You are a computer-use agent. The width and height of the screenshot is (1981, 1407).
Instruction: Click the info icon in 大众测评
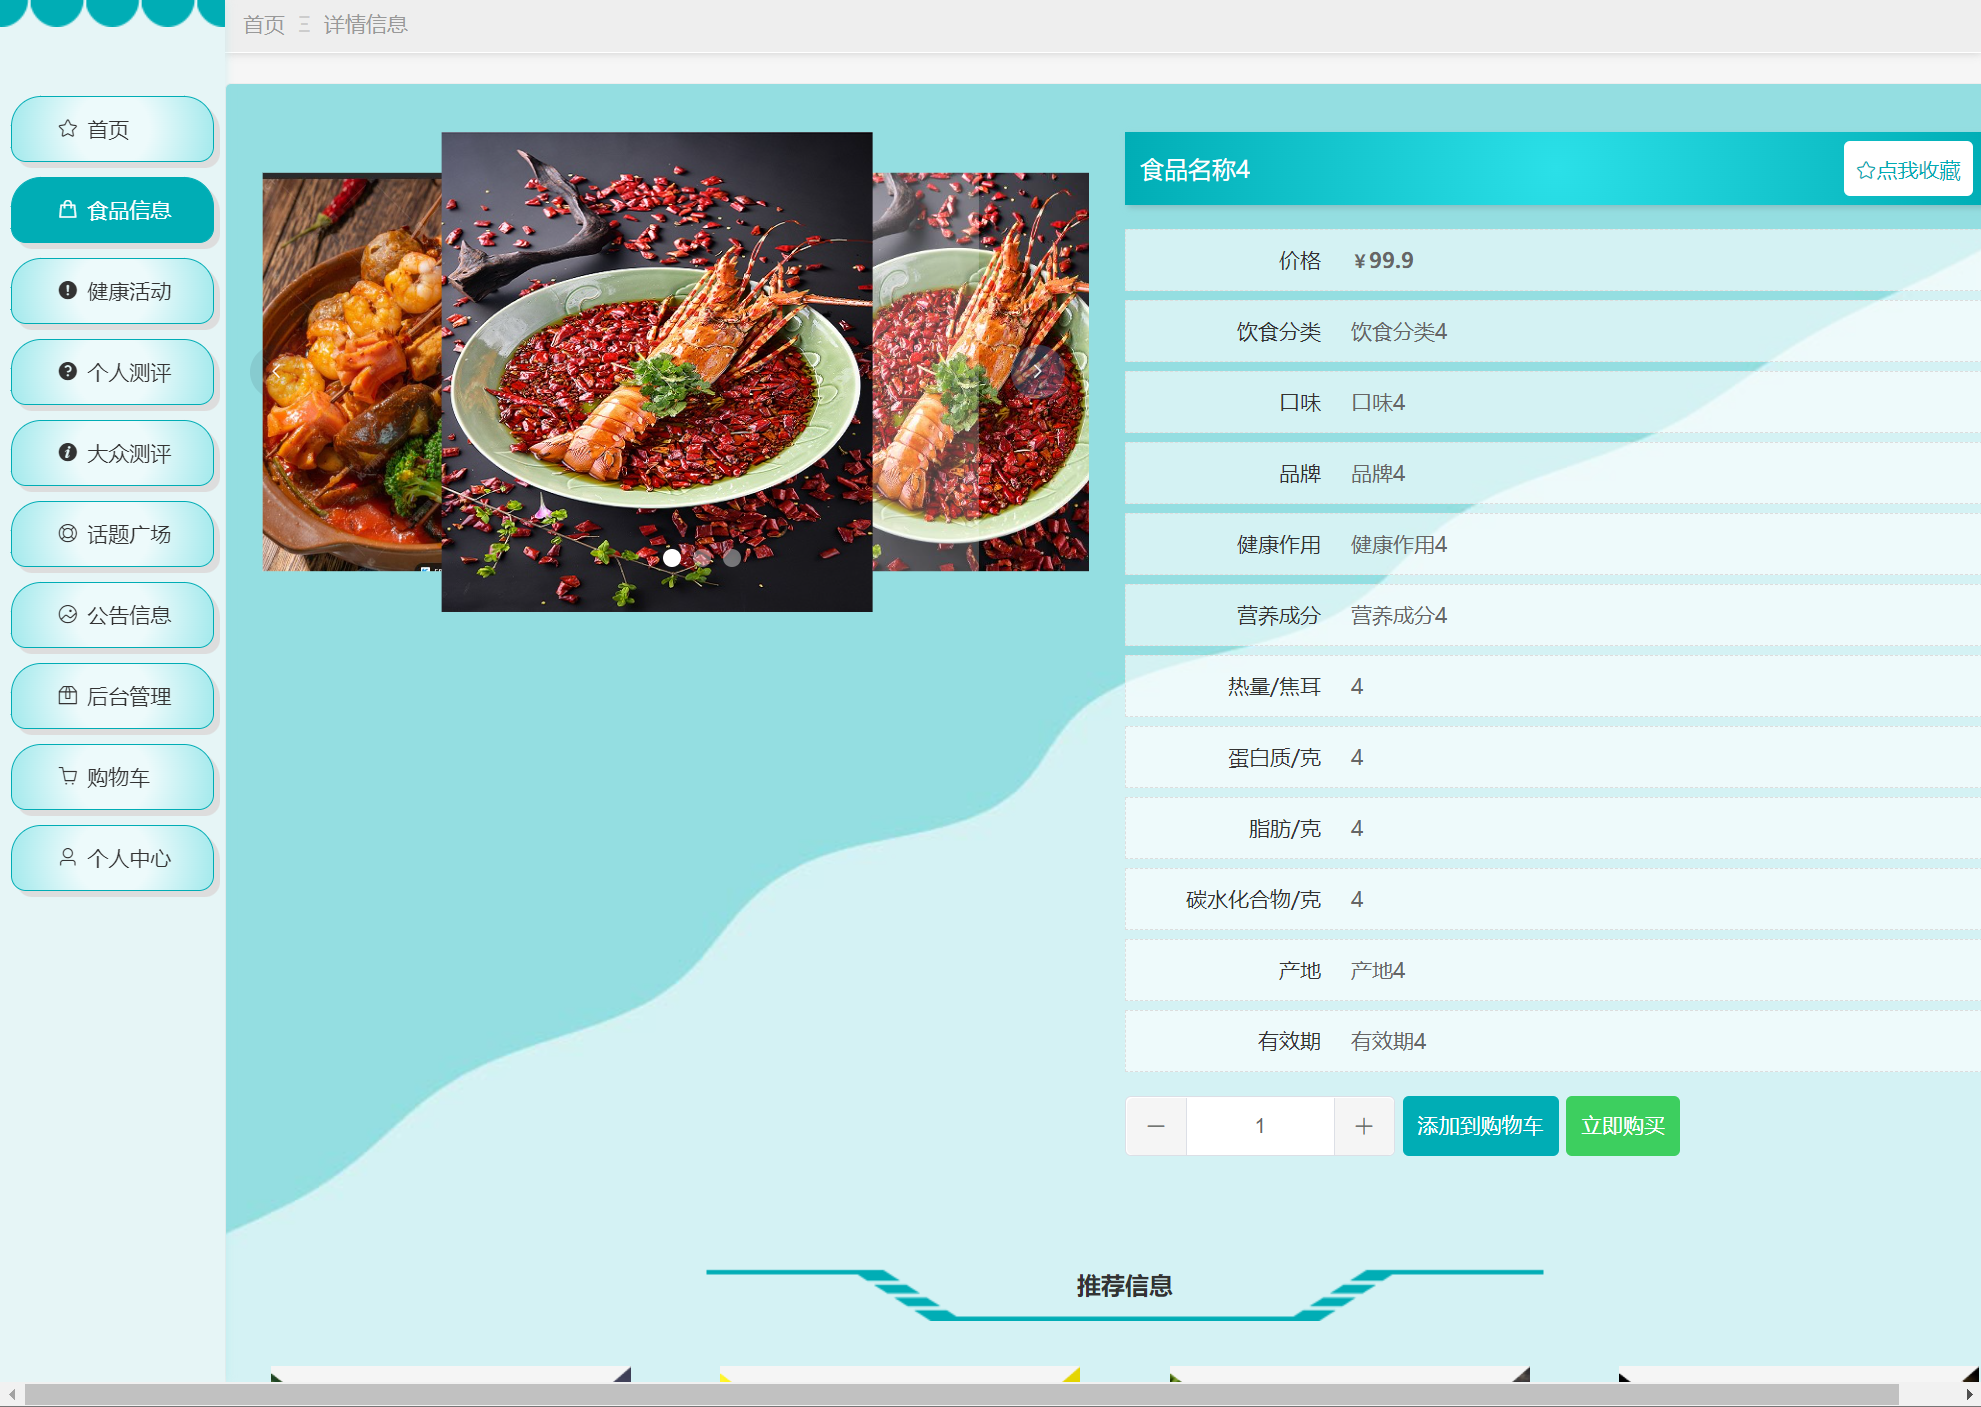[67, 453]
